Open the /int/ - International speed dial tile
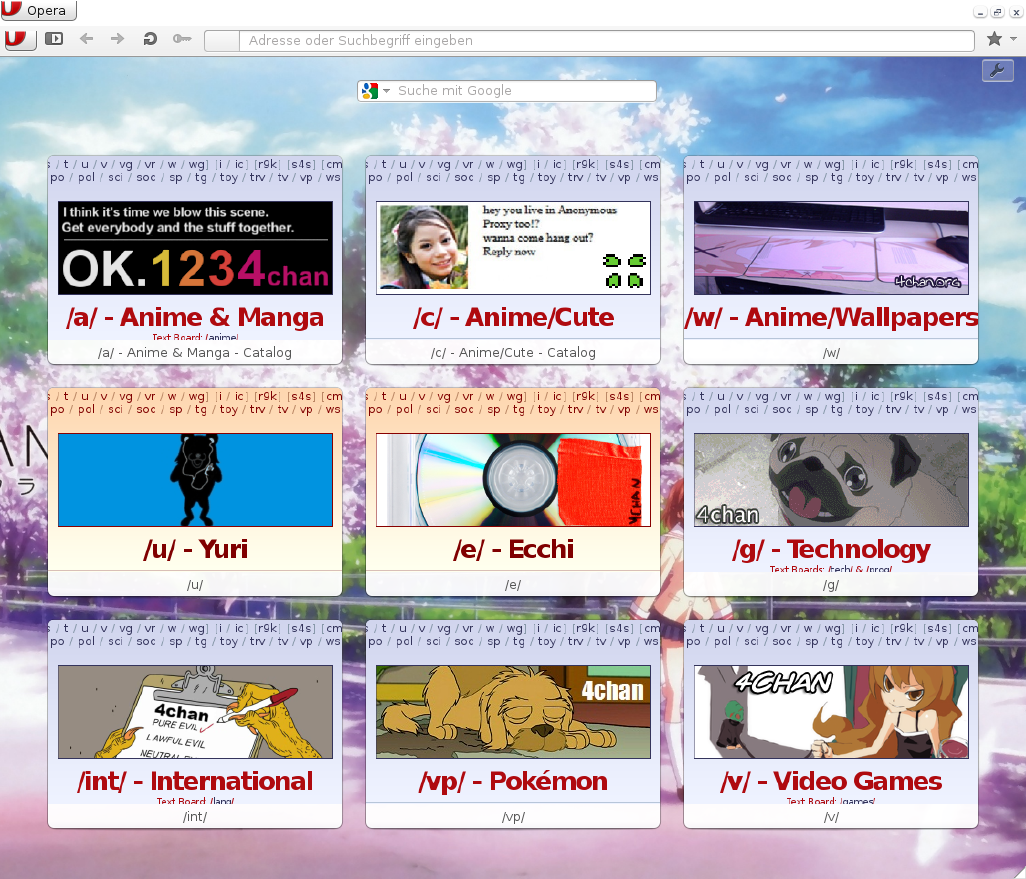This screenshot has height=879, width=1026. (195, 725)
